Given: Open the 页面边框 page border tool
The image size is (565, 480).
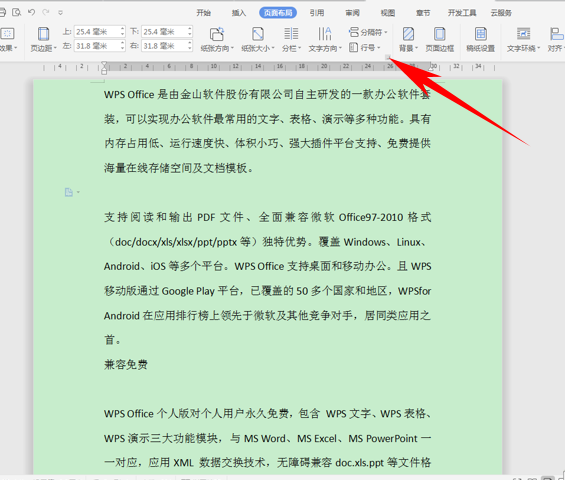Looking at the screenshot, I should point(440,39).
